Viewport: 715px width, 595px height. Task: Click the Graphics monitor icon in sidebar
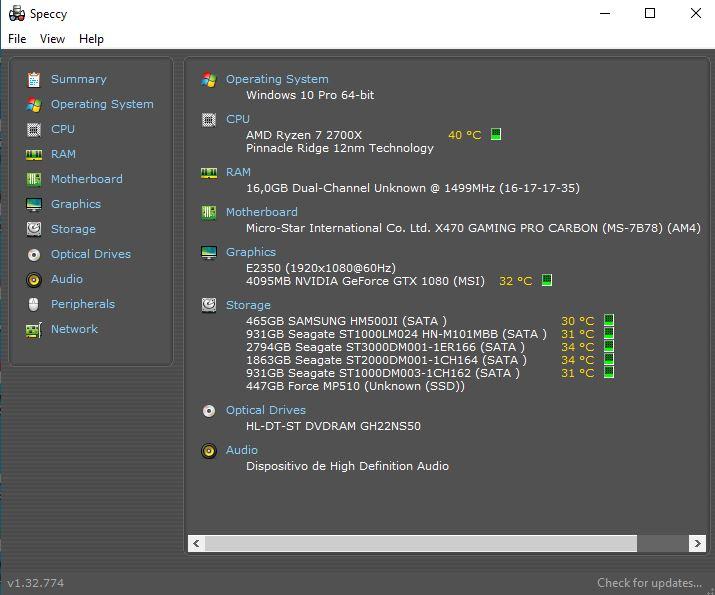coord(34,204)
